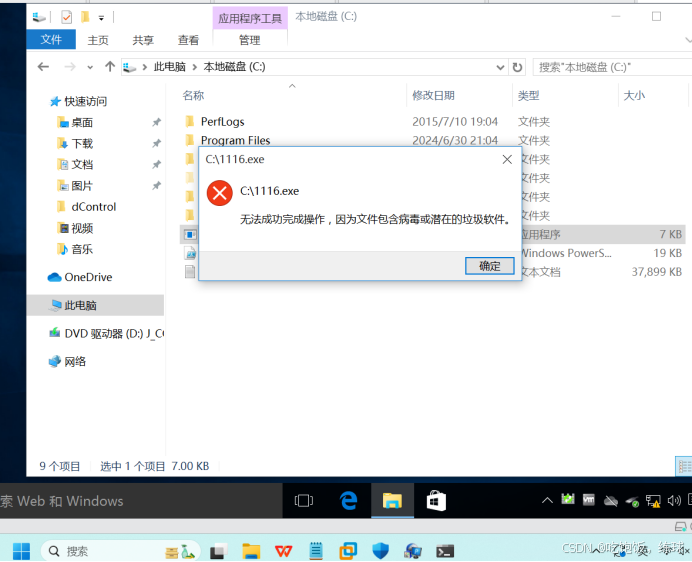Select DVD 驱动器 (D:) in navigation pane
692x562 pixels.
114,334
